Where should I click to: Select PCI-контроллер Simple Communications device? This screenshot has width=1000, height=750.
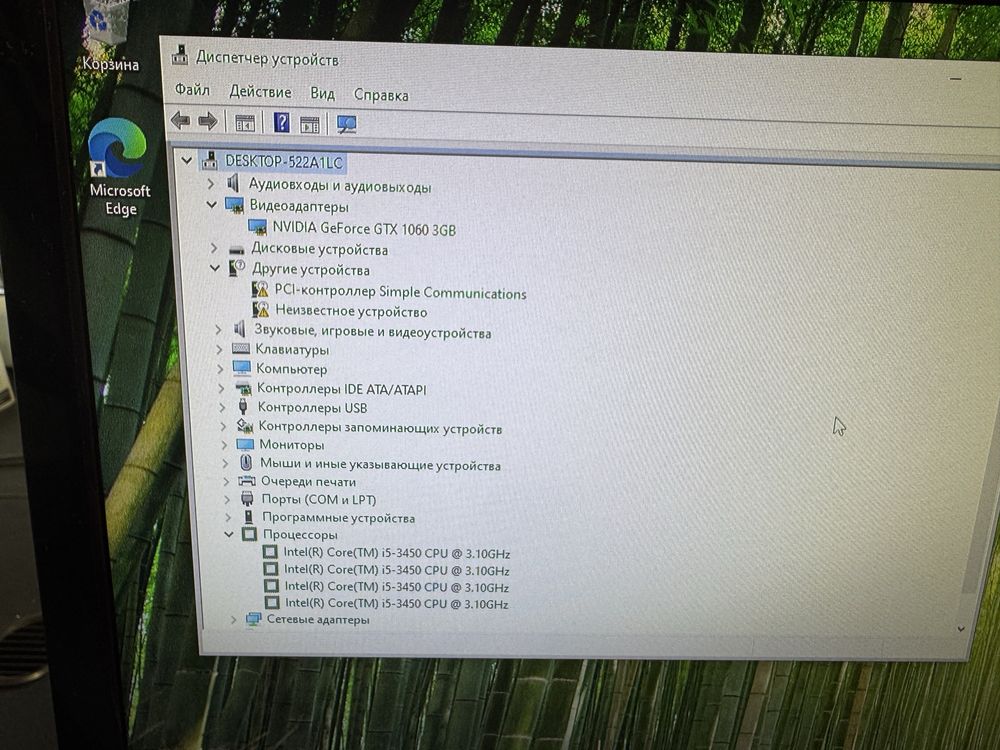pyautogui.click(x=401, y=292)
